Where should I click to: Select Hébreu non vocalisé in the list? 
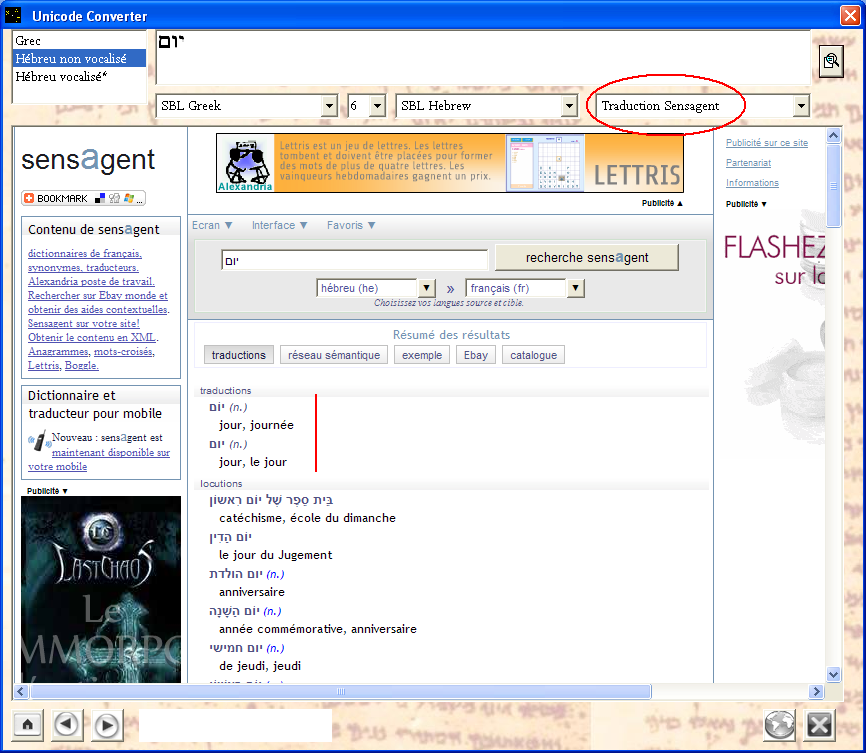80,59
